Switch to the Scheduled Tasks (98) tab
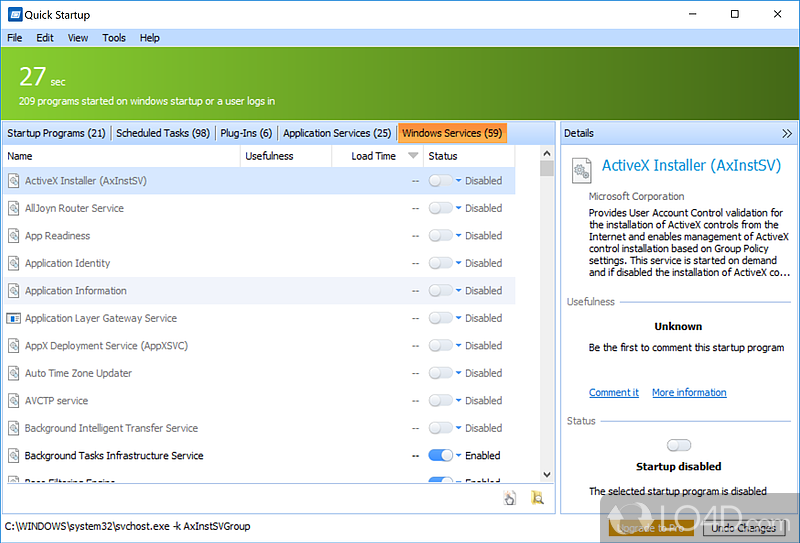800x543 pixels. [162, 133]
